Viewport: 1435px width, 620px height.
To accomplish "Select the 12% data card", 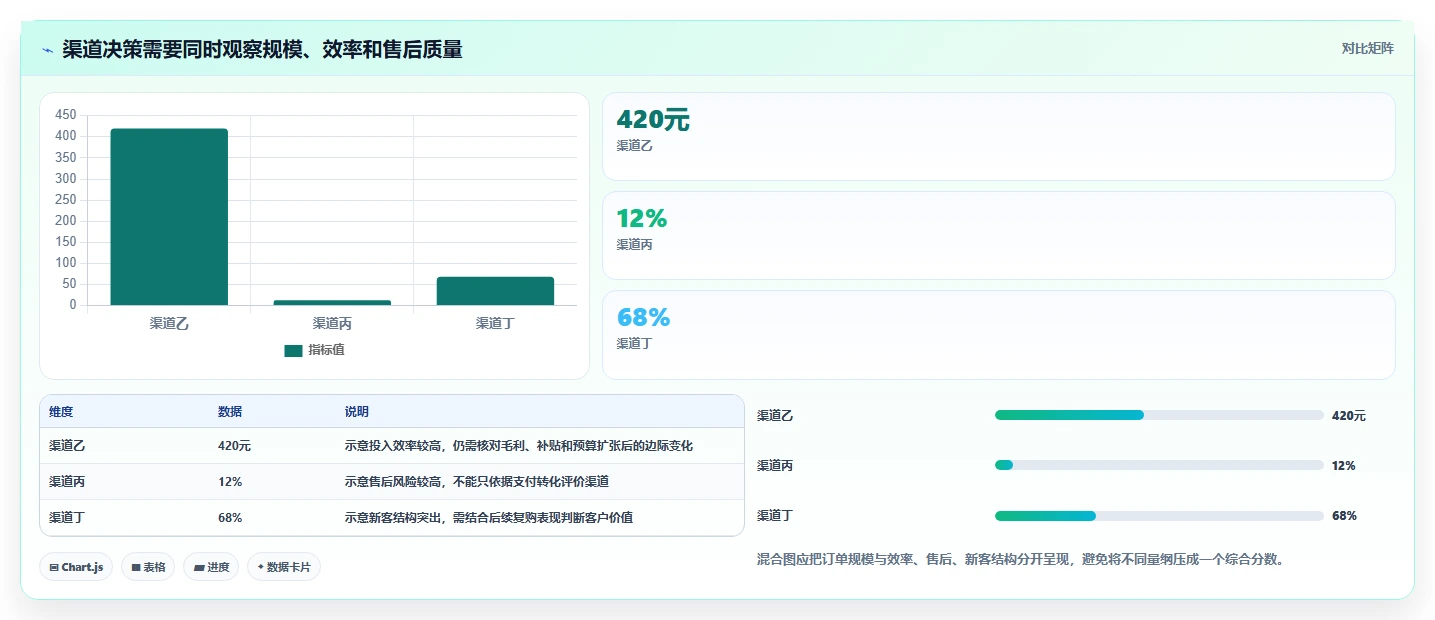I will (998, 235).
